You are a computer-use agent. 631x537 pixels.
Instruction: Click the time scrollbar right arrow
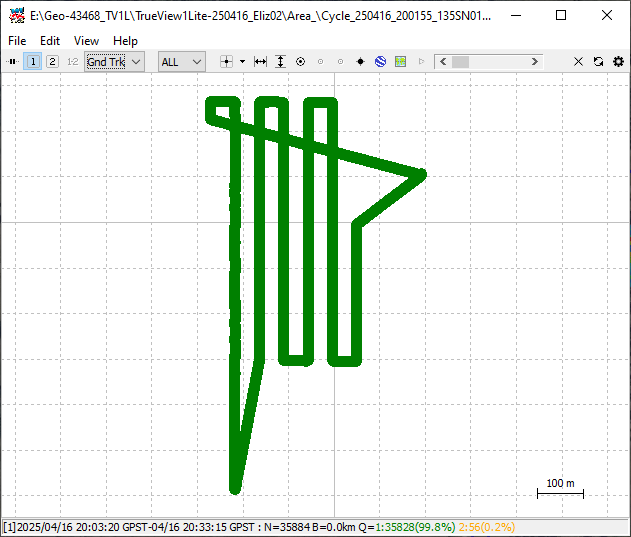(x=534, y=62)
